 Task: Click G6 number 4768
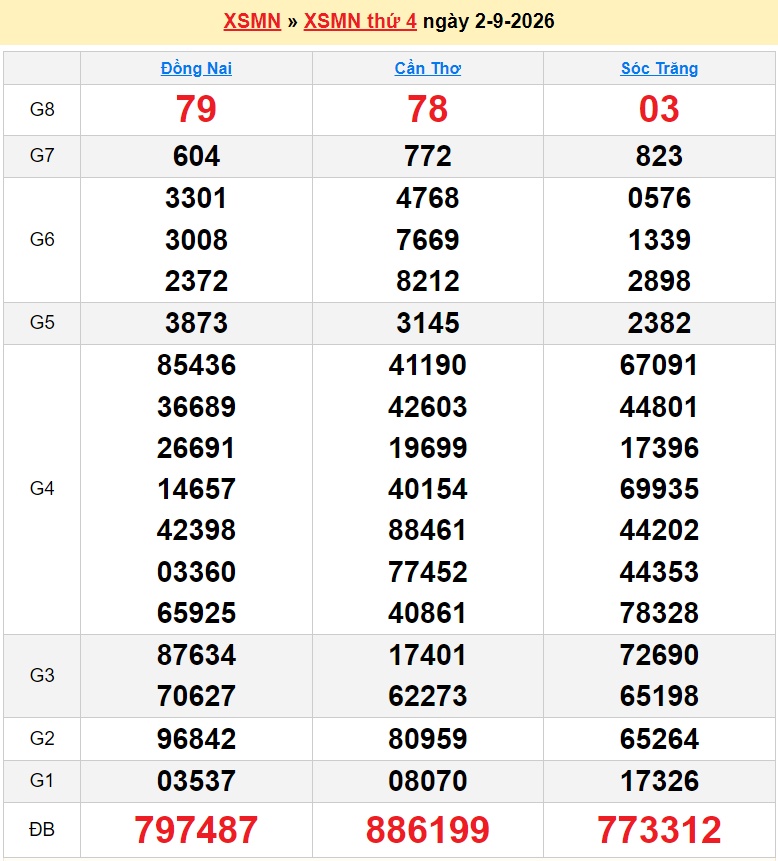428,198
